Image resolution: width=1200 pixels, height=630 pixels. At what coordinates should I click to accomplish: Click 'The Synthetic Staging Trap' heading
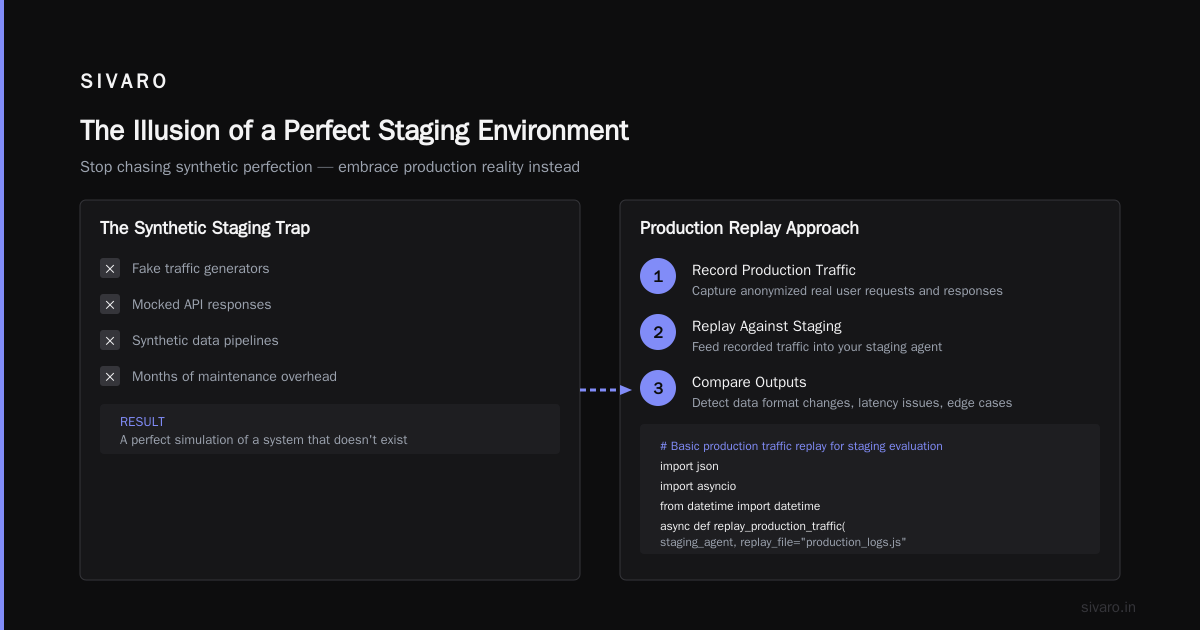pyautogui.click(x=205, y=228)
